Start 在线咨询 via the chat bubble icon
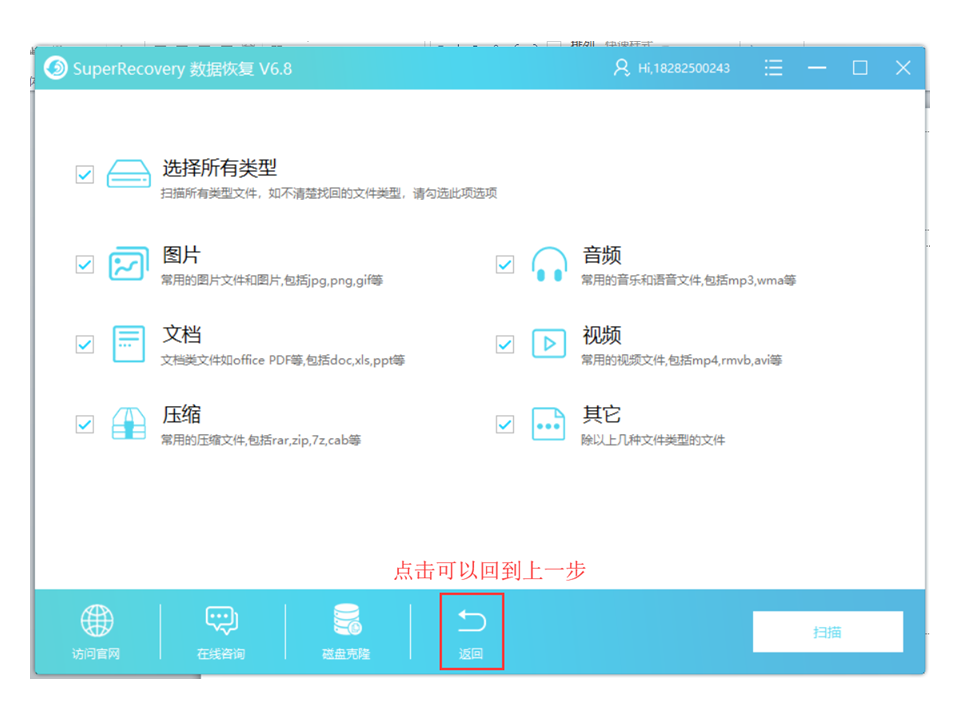Viewport: 960px width, 720px height. (x=221, y=620)
